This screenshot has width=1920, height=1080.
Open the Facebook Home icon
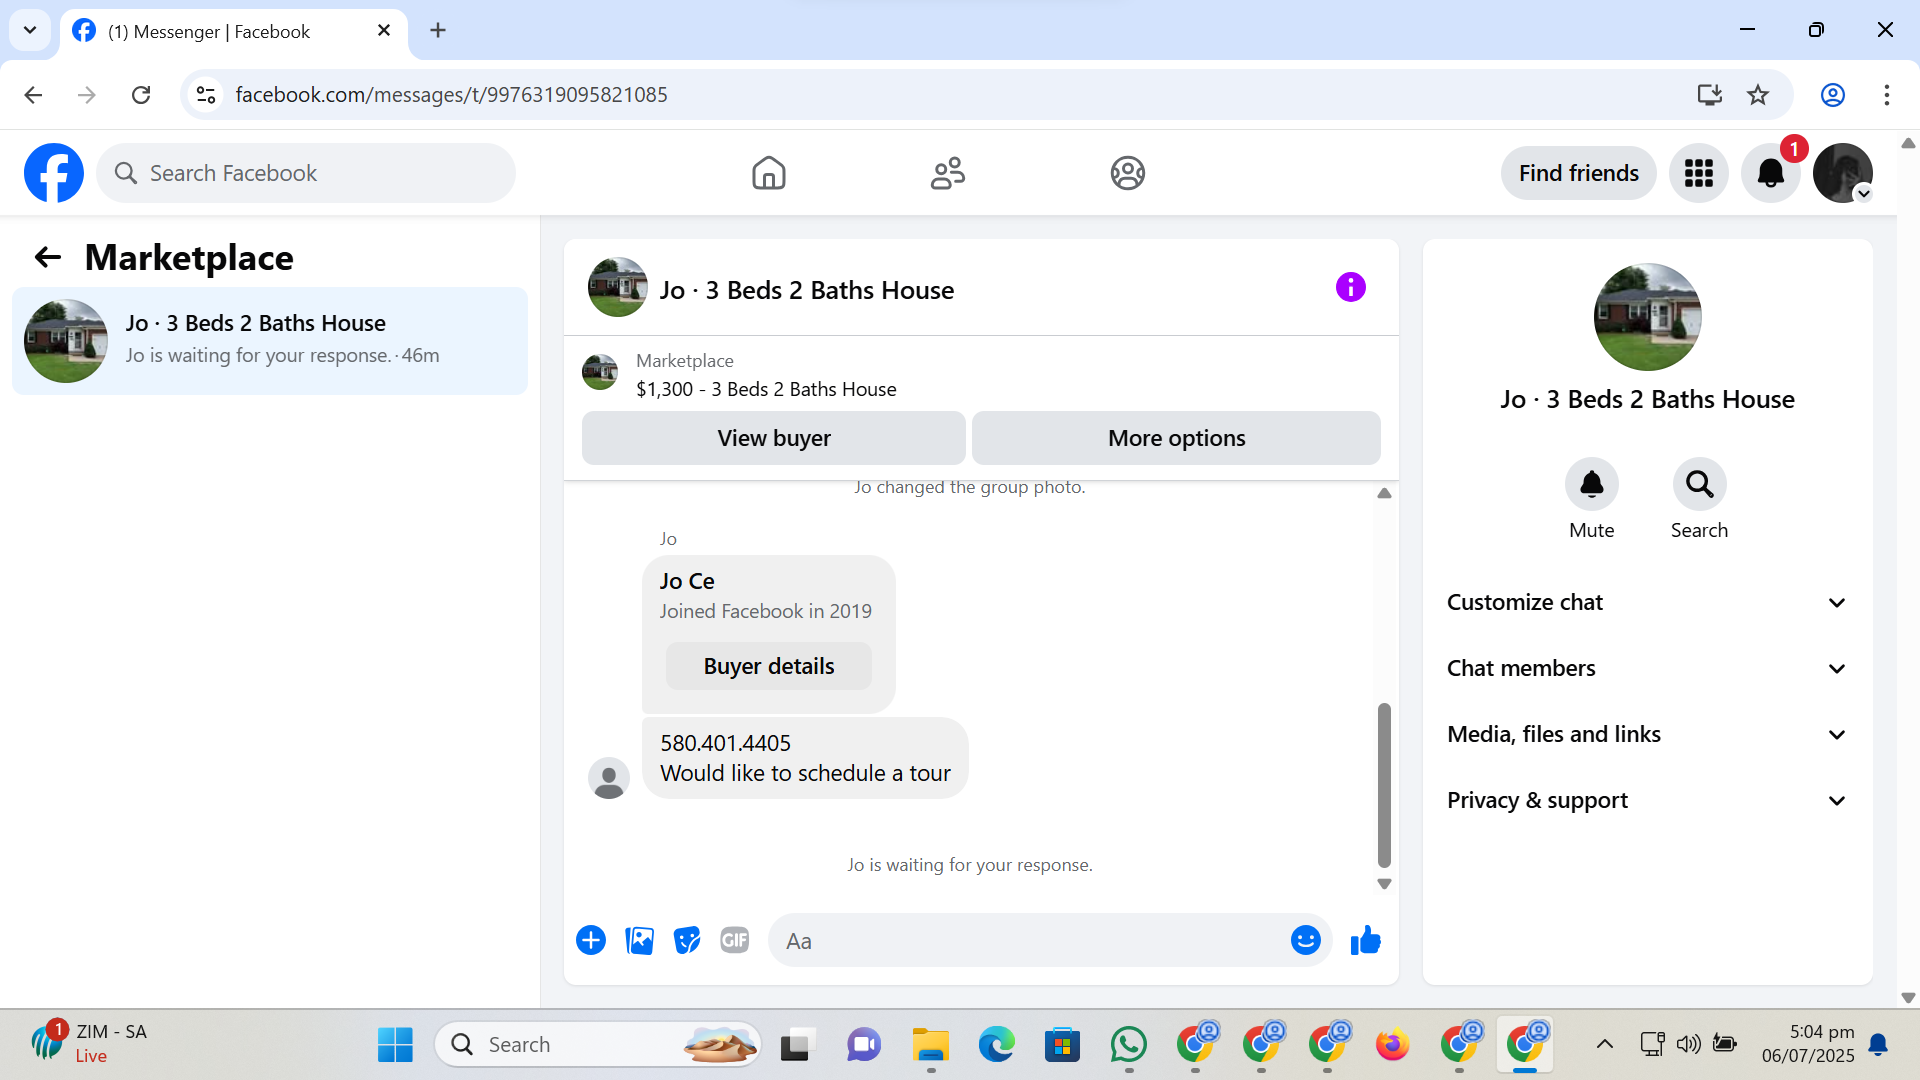(x=768, y=173)
